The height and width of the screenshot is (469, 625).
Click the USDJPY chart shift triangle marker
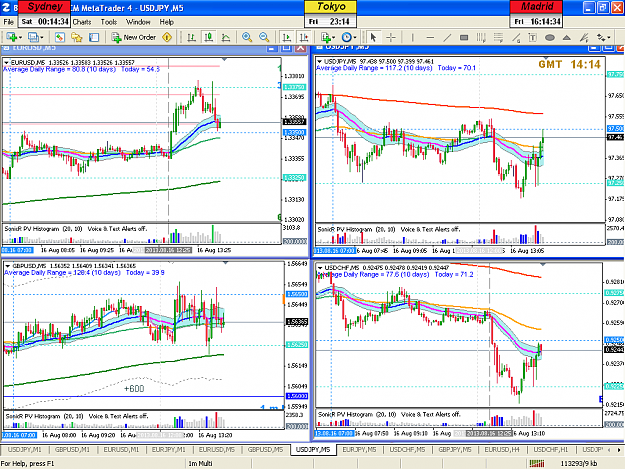coord(546,59)
